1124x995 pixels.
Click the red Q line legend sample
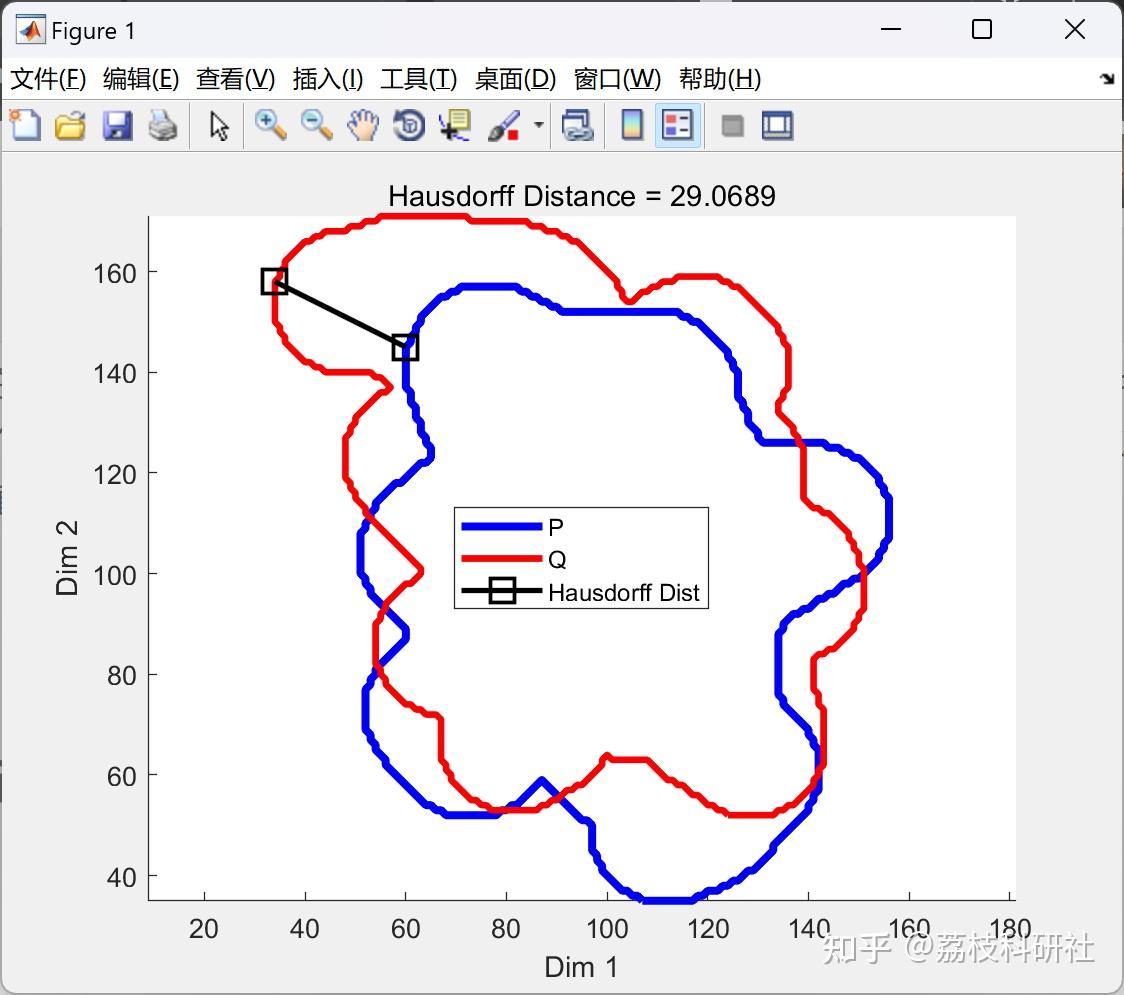click(501, 558)
